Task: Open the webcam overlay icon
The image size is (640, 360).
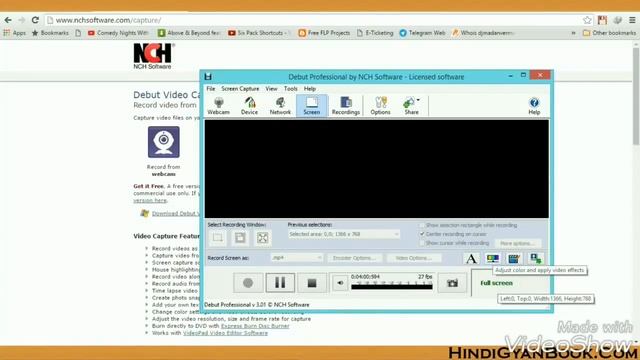Action: pyautogui.click(x=536, y=258)
